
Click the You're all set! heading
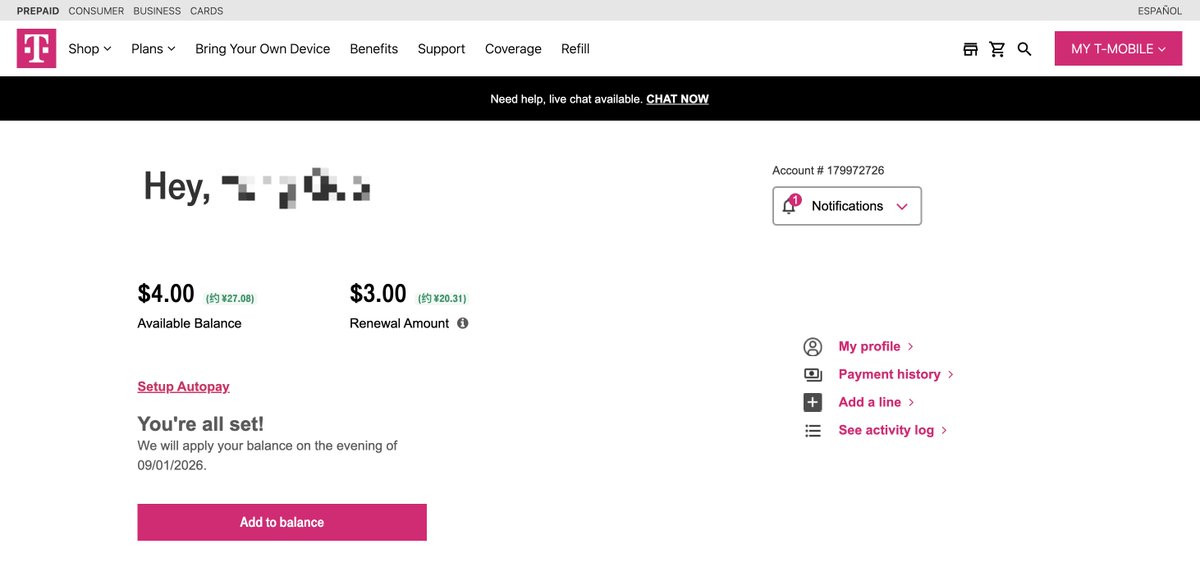pos(201,424)
